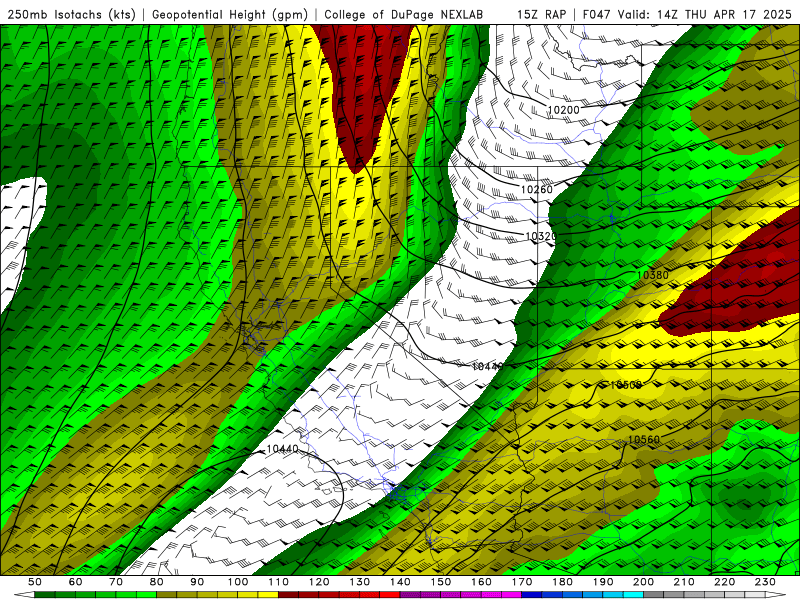Select the 10320 contour label

pyautogui.click(x=540, y=236)
